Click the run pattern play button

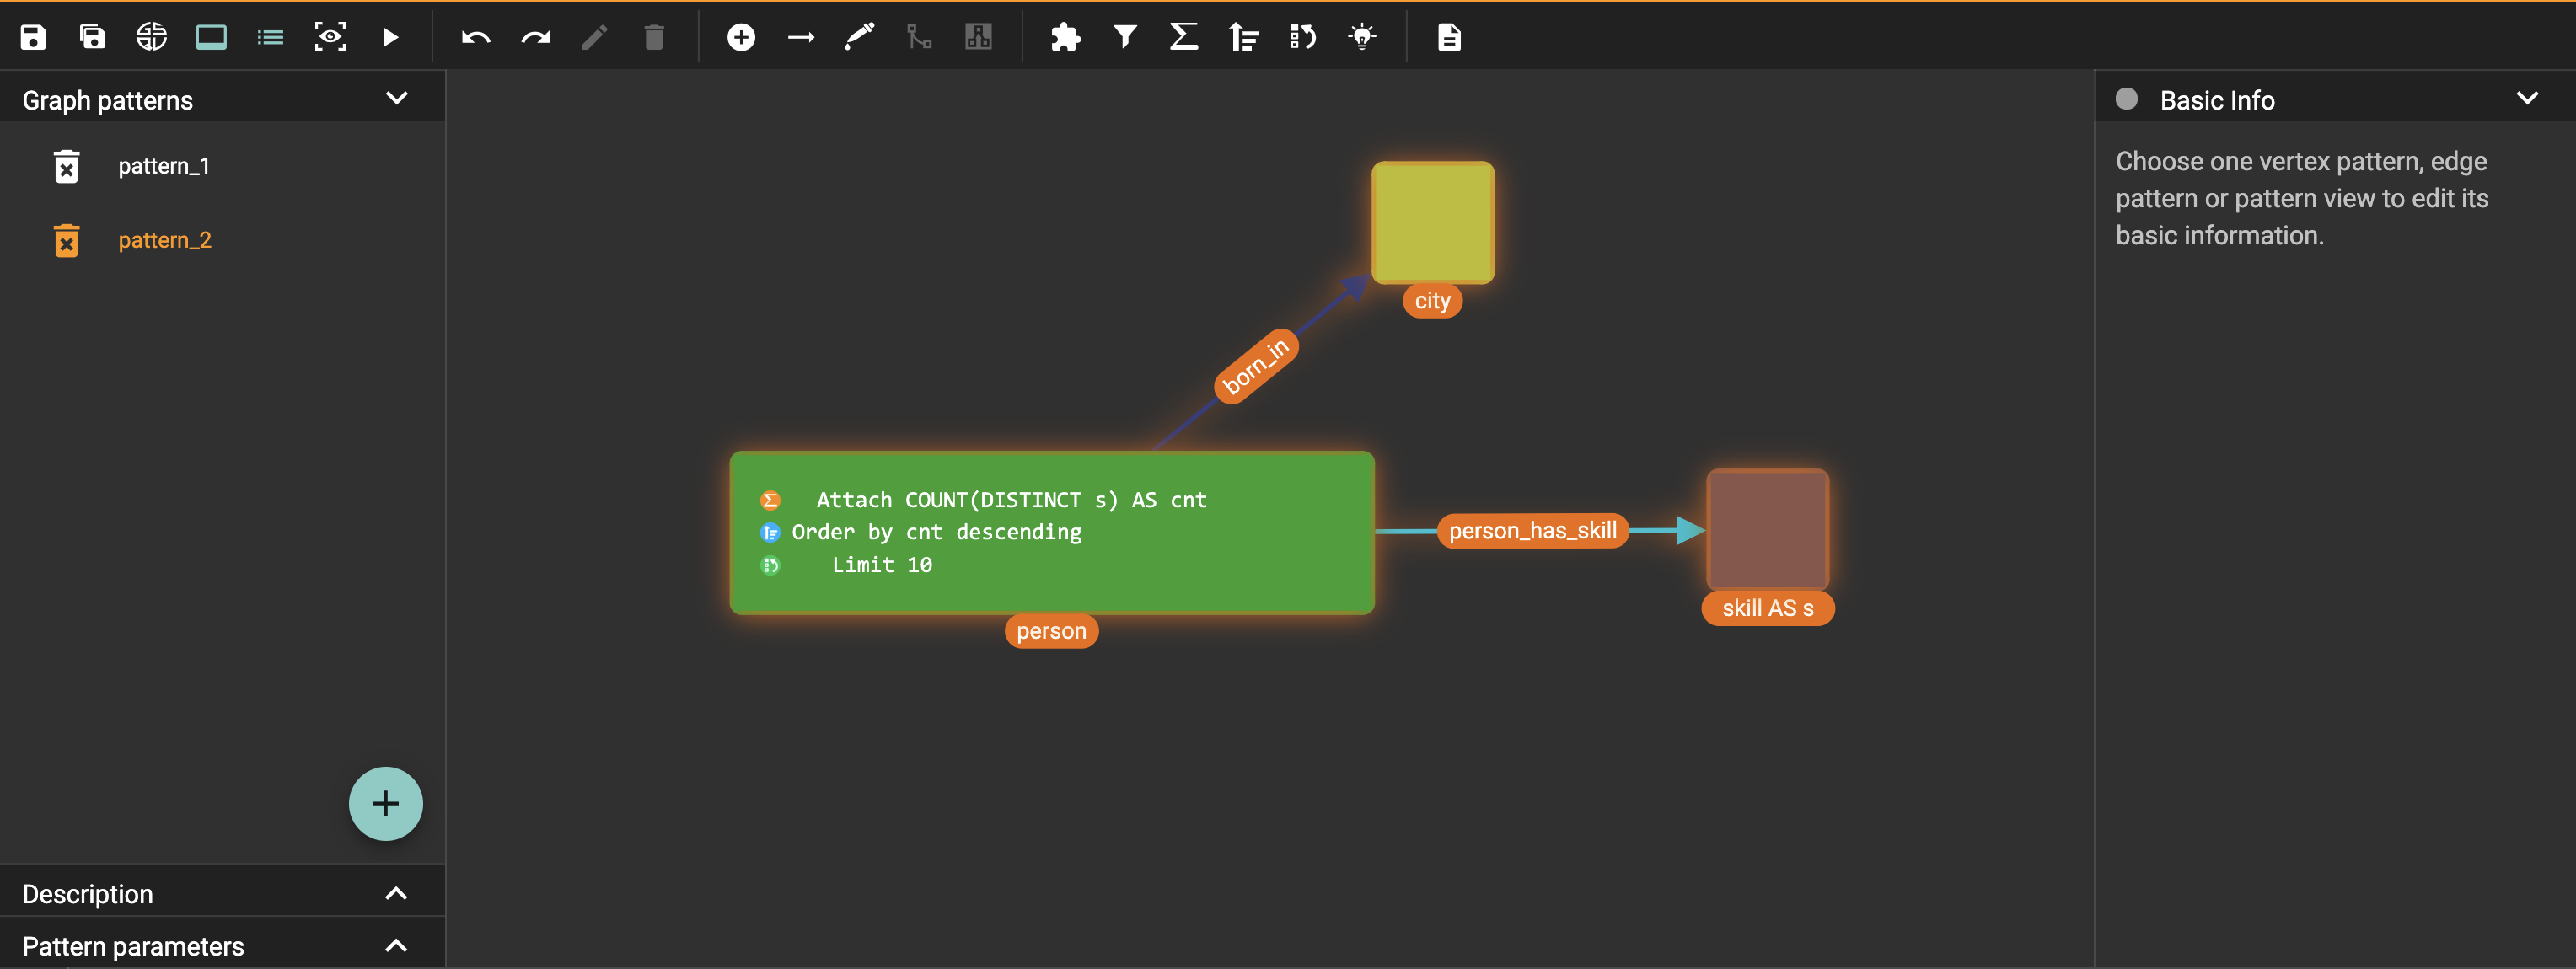(x=390, y=38)
